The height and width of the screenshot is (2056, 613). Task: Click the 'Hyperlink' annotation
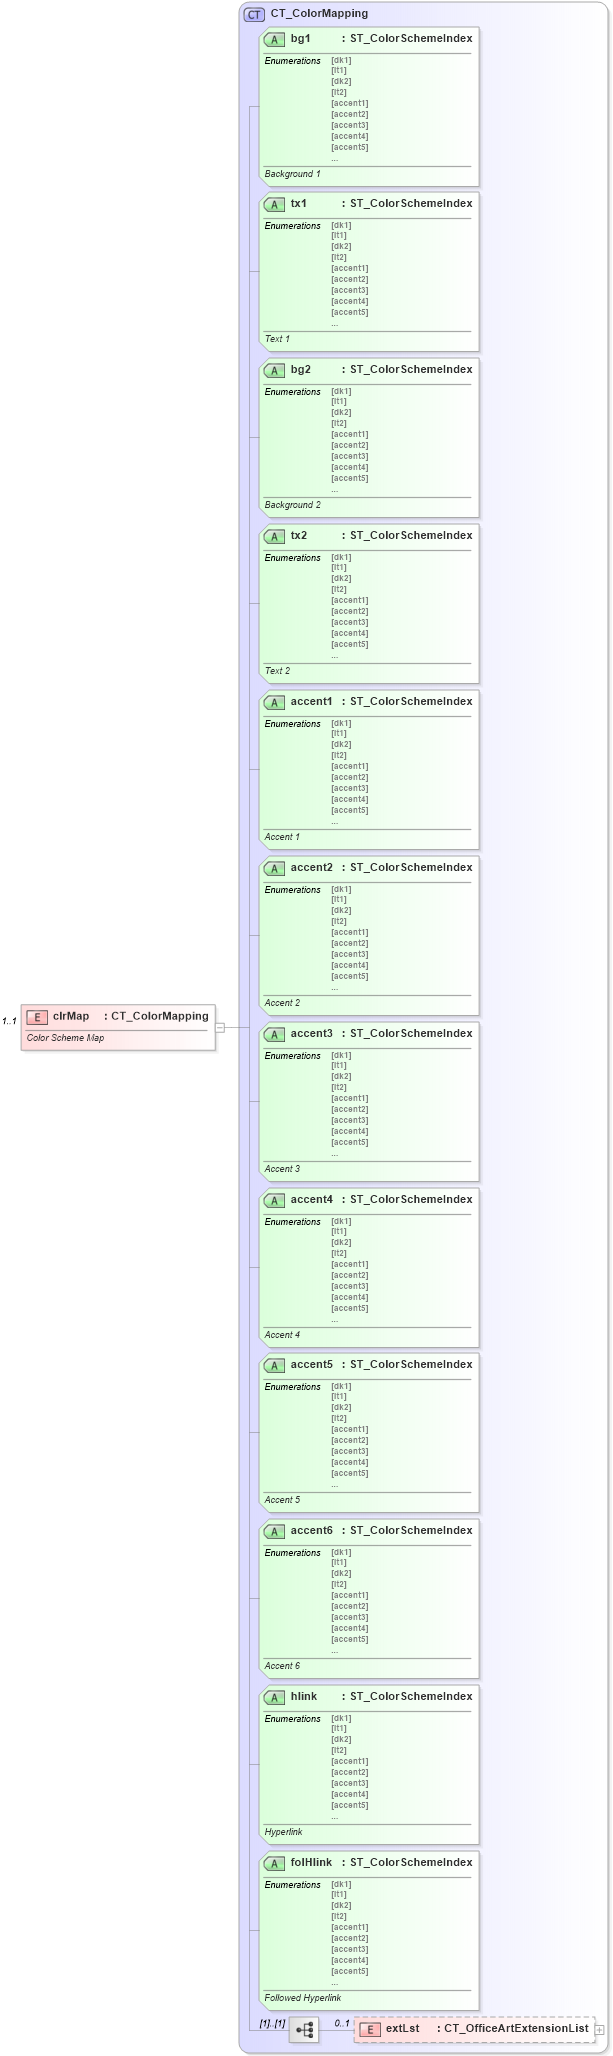284,1832
